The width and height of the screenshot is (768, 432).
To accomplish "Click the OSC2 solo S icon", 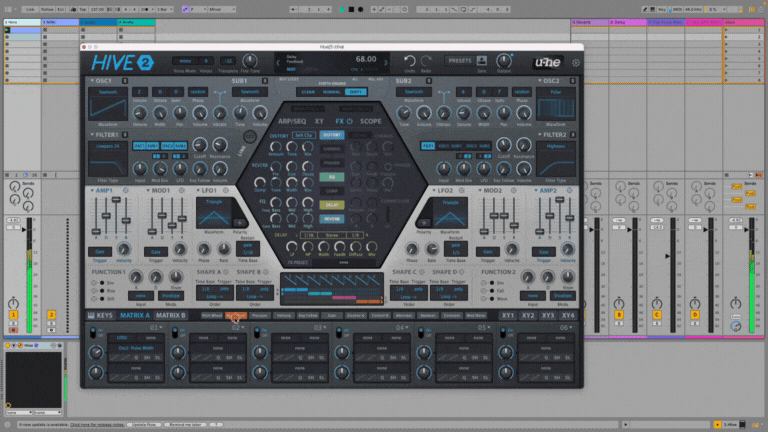I will (x=572, y=81).
